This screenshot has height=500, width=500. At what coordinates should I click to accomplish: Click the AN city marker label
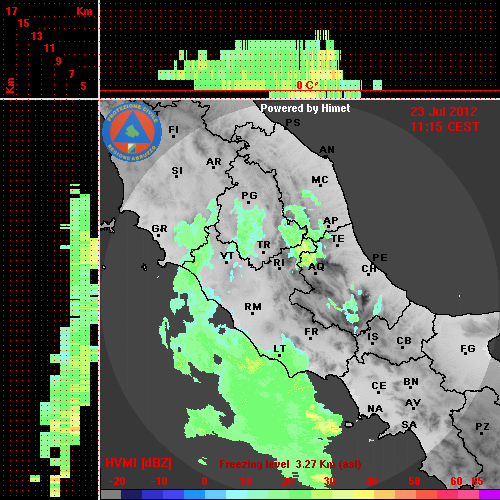point(327,150)
